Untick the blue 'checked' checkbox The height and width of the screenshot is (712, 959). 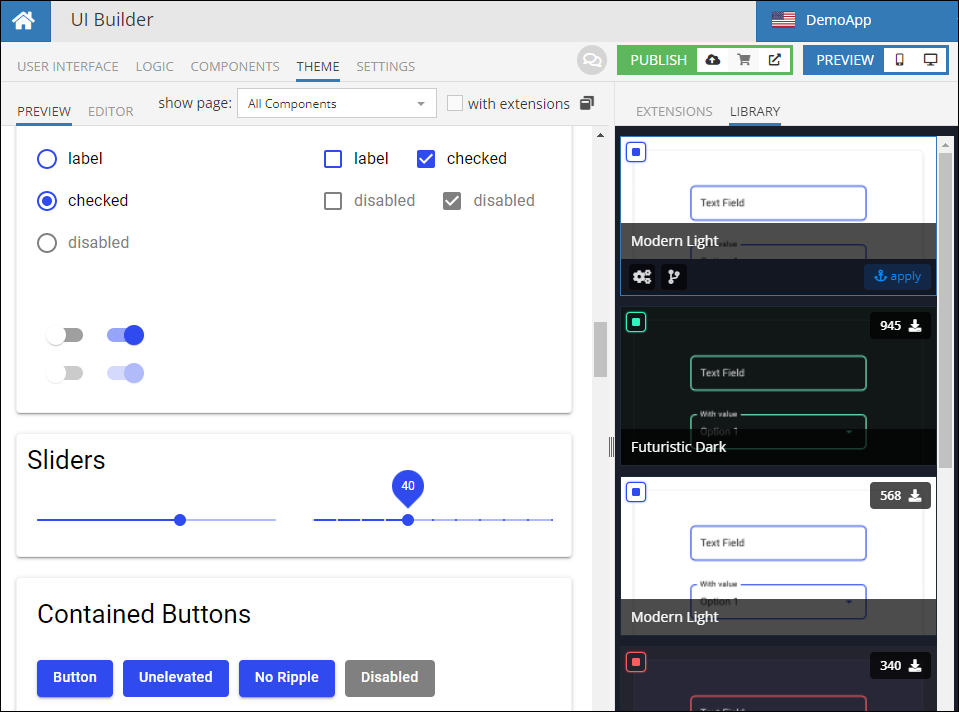[x=426, y=159]
